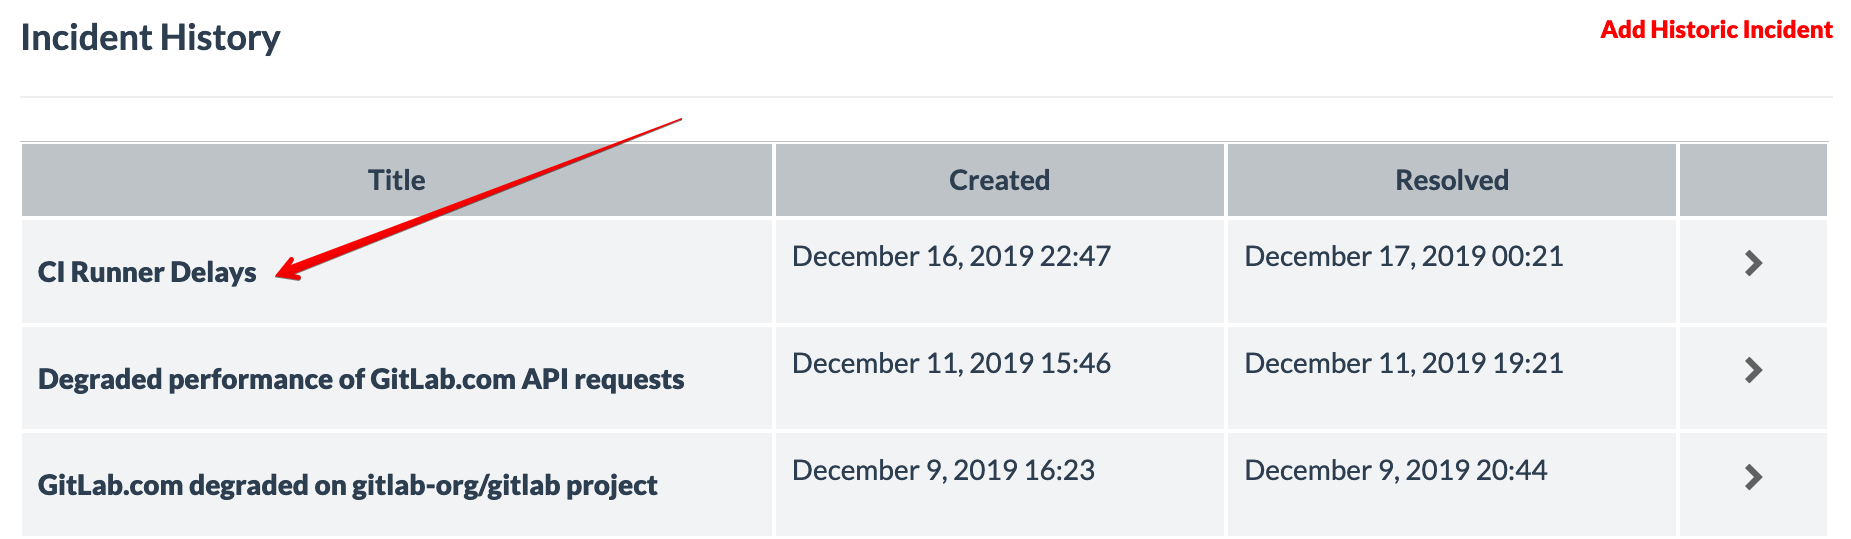Click the Incident History heading
The width and height of the screenshot is (1851, 539).
pyautogui.click(x=150, y=38)
